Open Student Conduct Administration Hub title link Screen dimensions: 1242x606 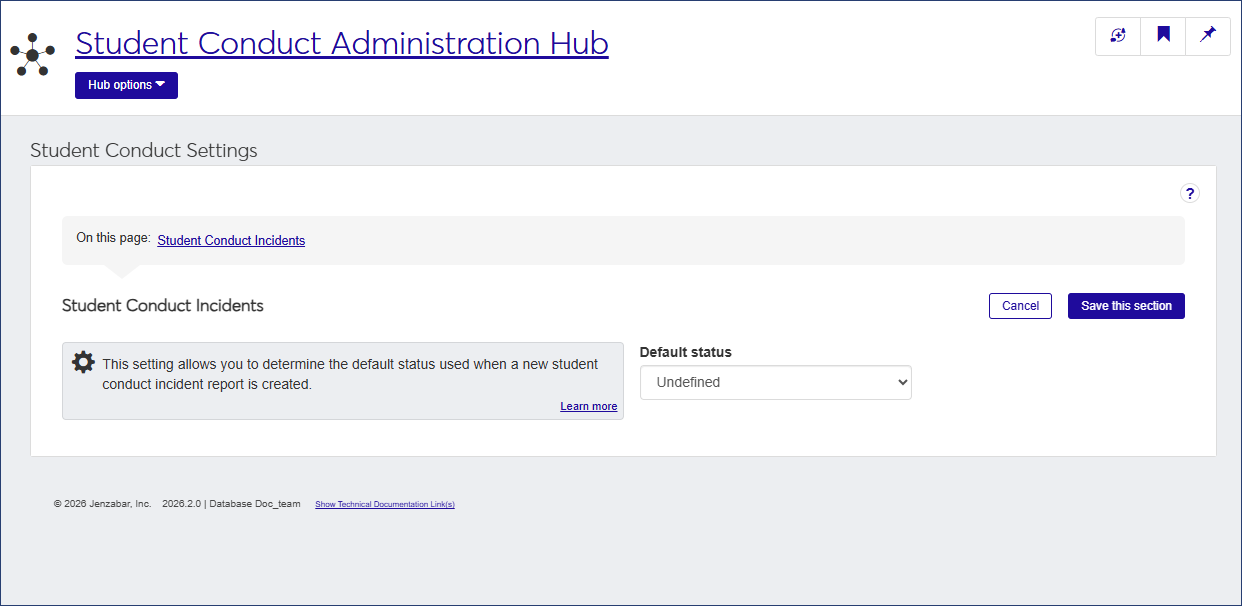(342, 43)
